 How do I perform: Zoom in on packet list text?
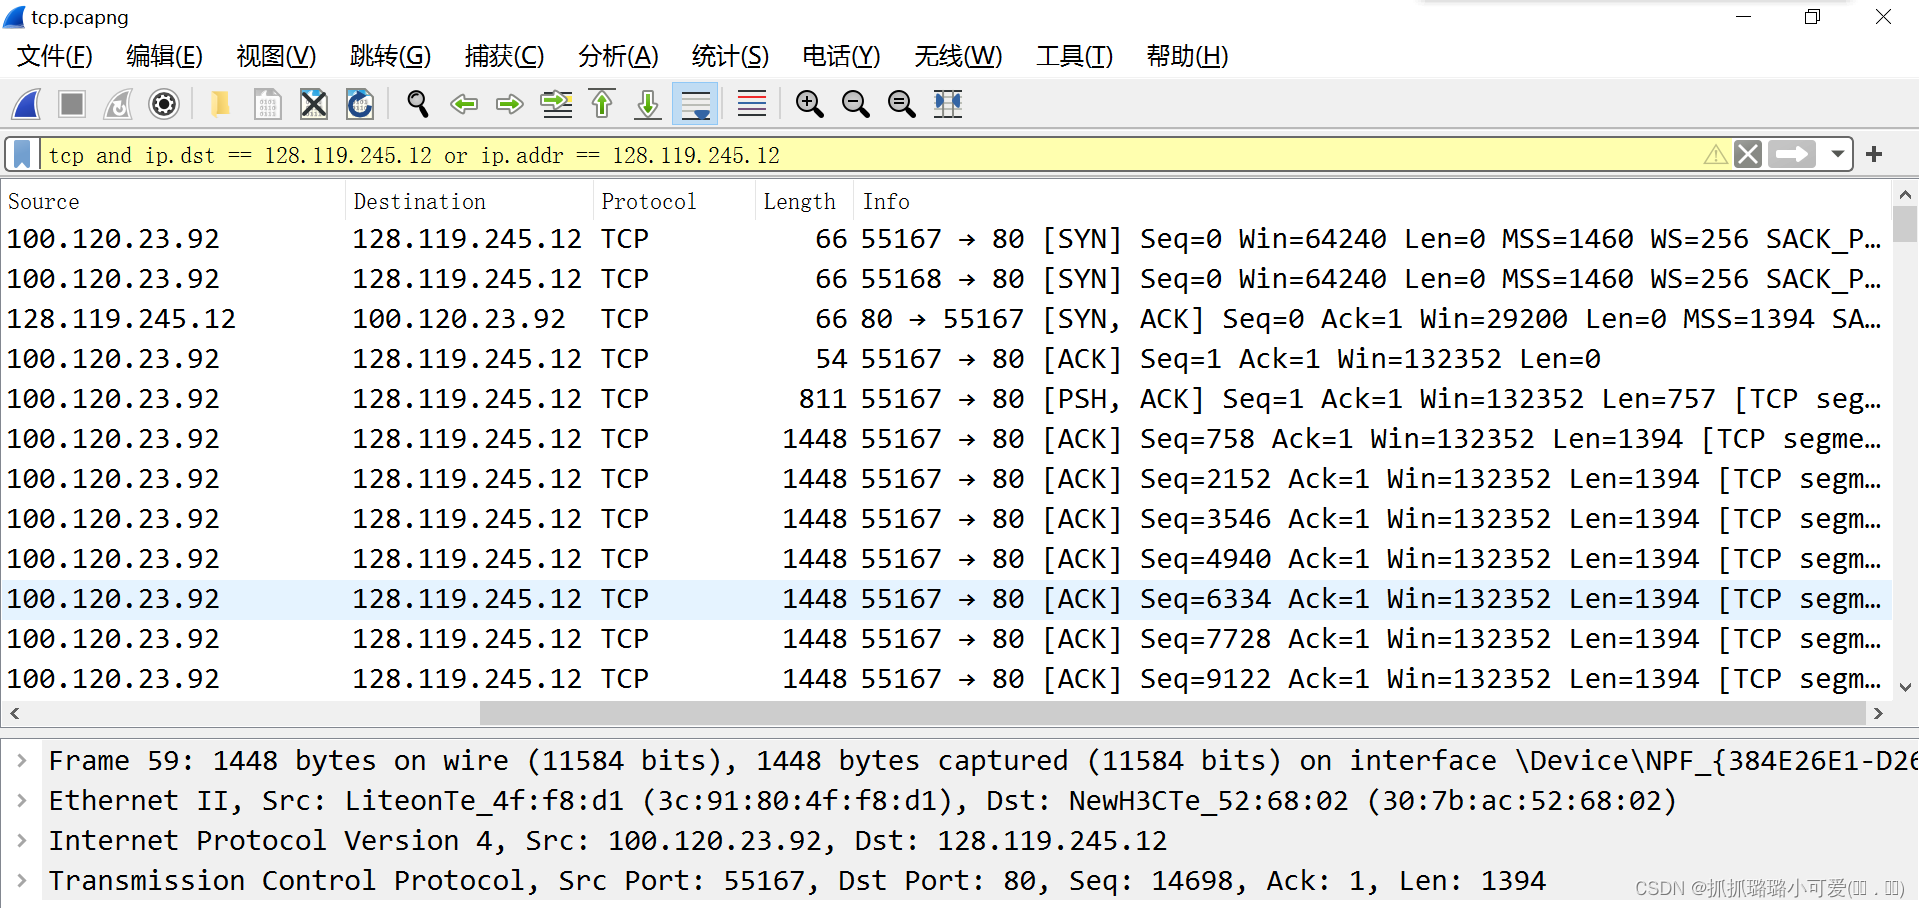pyautogui.click(x=809, y=104)
